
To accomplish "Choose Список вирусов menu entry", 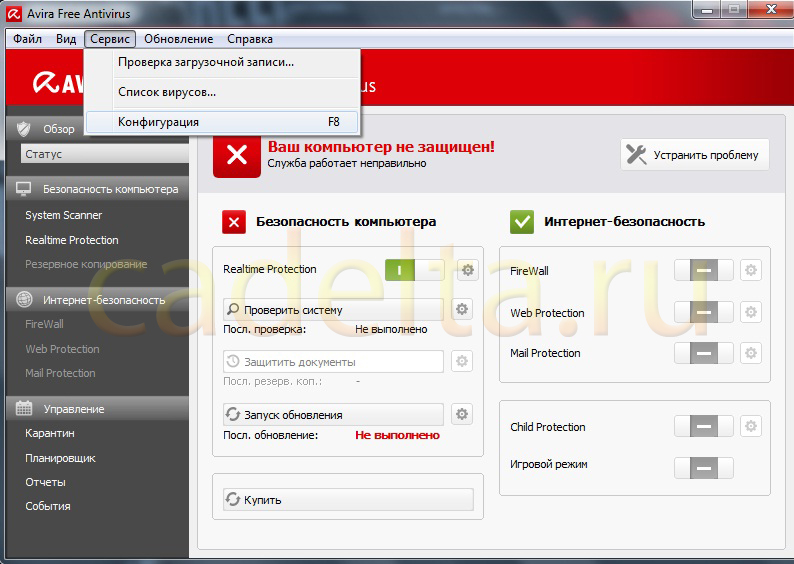I will 222,92.
